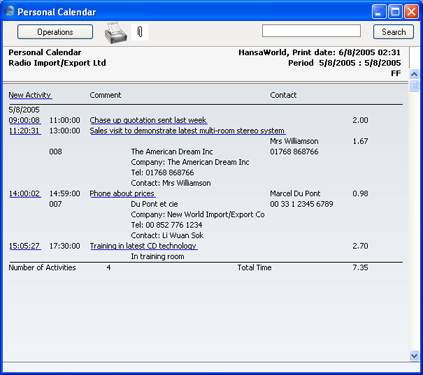Click 'Radio Import/Export Ltd' header text

click(x=57, y=63)
